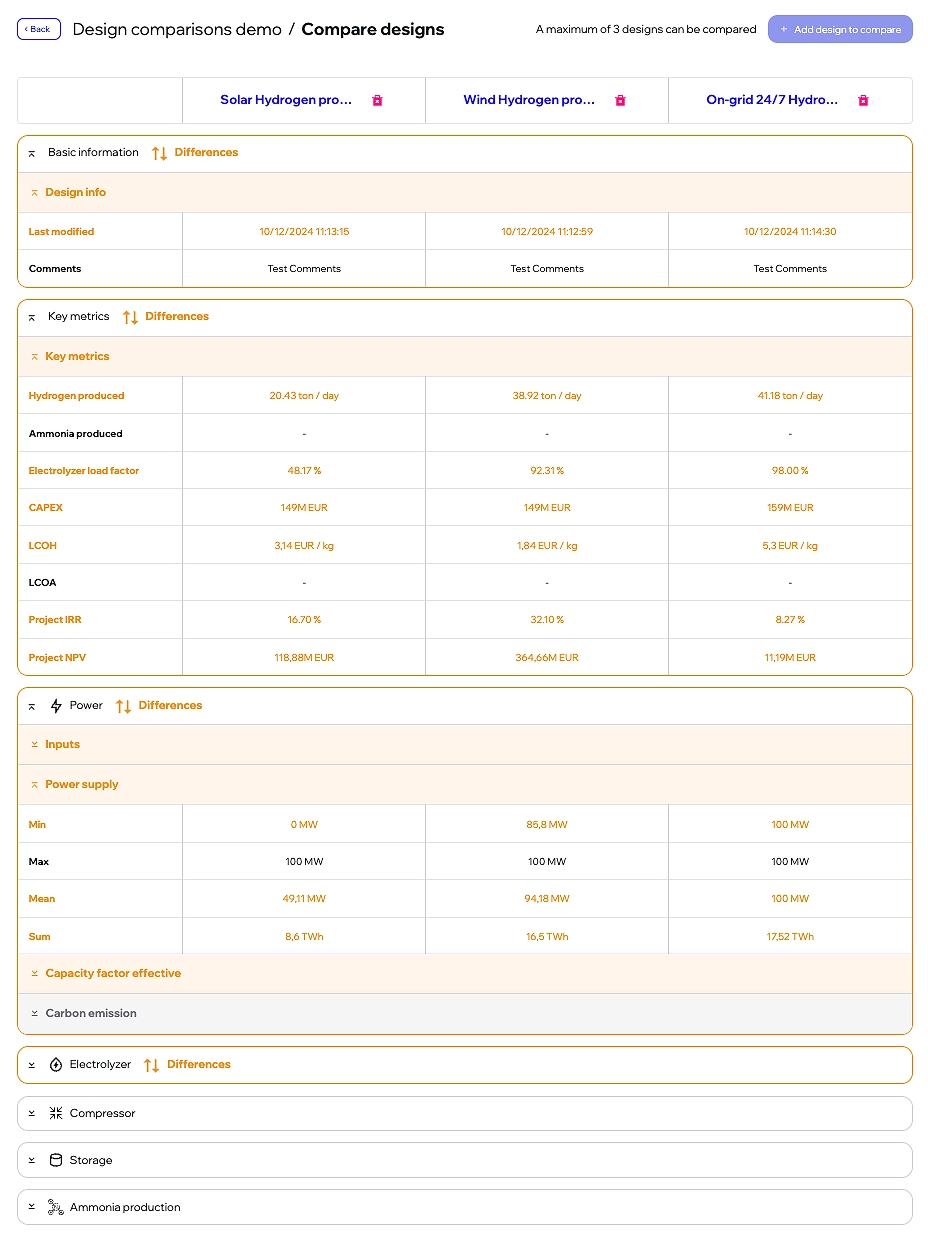
Task: Click the Project NPV row label
Action: pyautogui.click(x=57, y=658)
